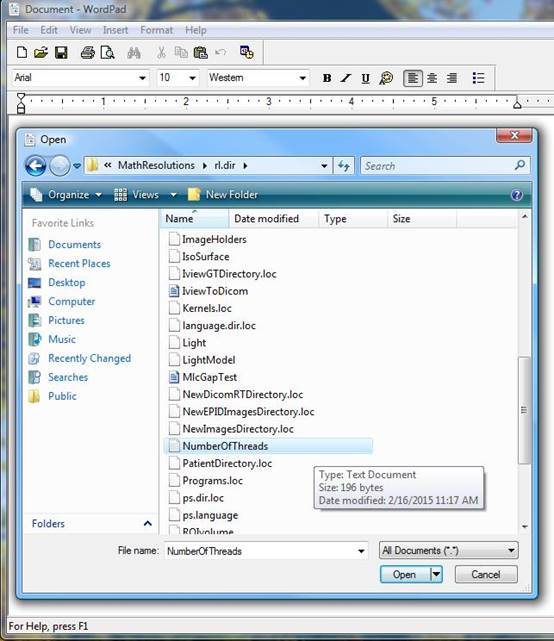The height and width of the screenshot is (641, 554).
Task: Click the Undo arrow icon
Action: [x=221, y=52]
